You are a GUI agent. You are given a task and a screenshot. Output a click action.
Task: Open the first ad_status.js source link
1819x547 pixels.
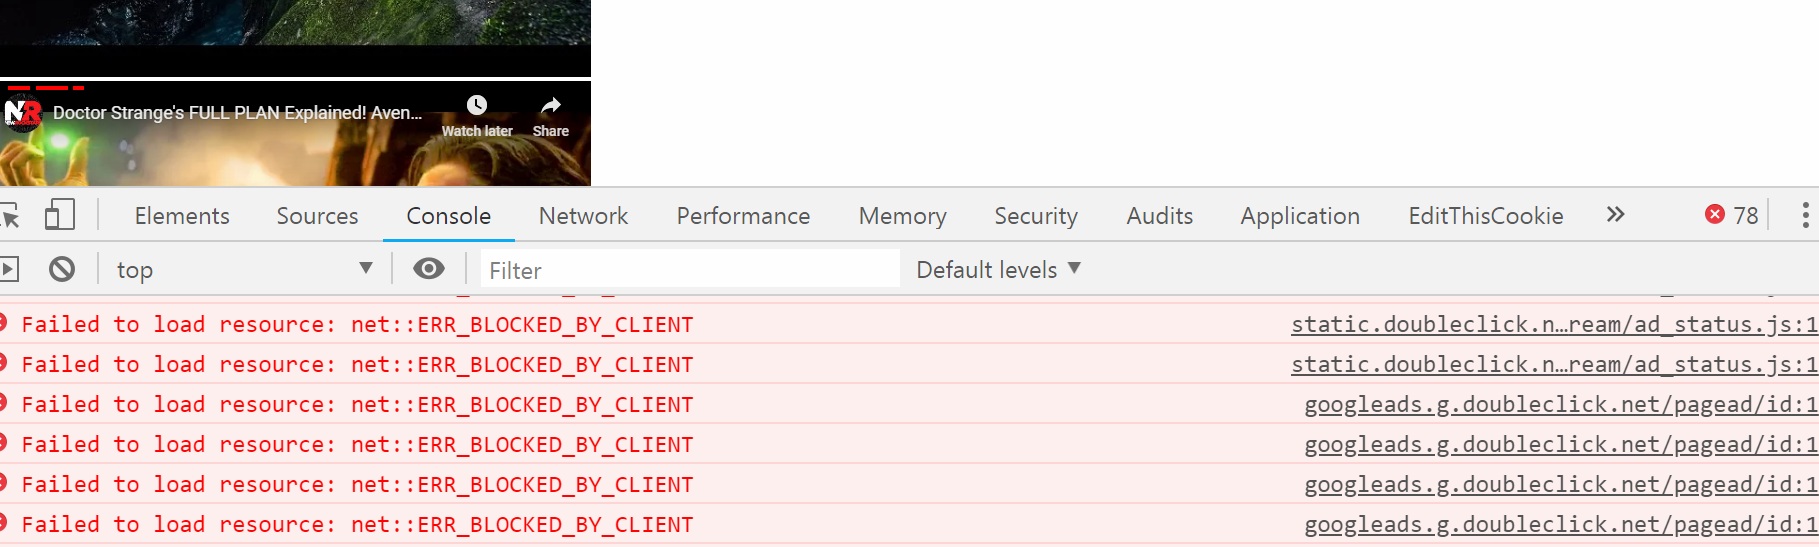click(x=1553, y=325)
